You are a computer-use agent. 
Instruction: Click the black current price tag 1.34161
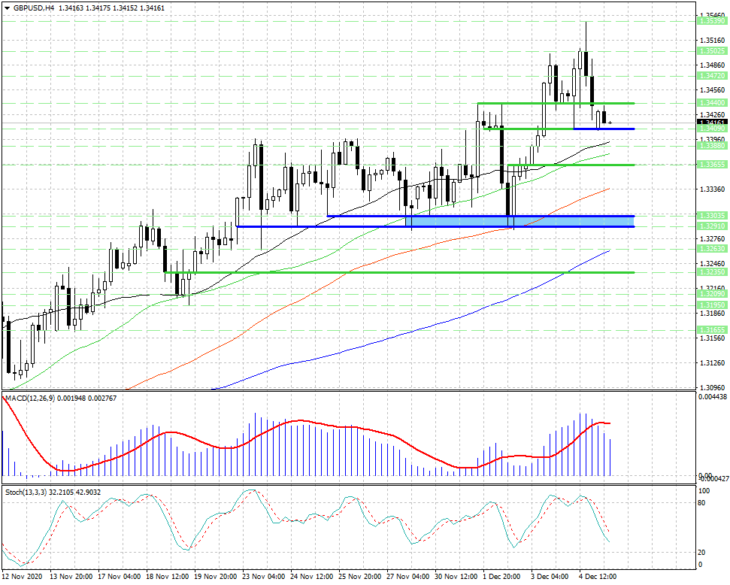712,122
